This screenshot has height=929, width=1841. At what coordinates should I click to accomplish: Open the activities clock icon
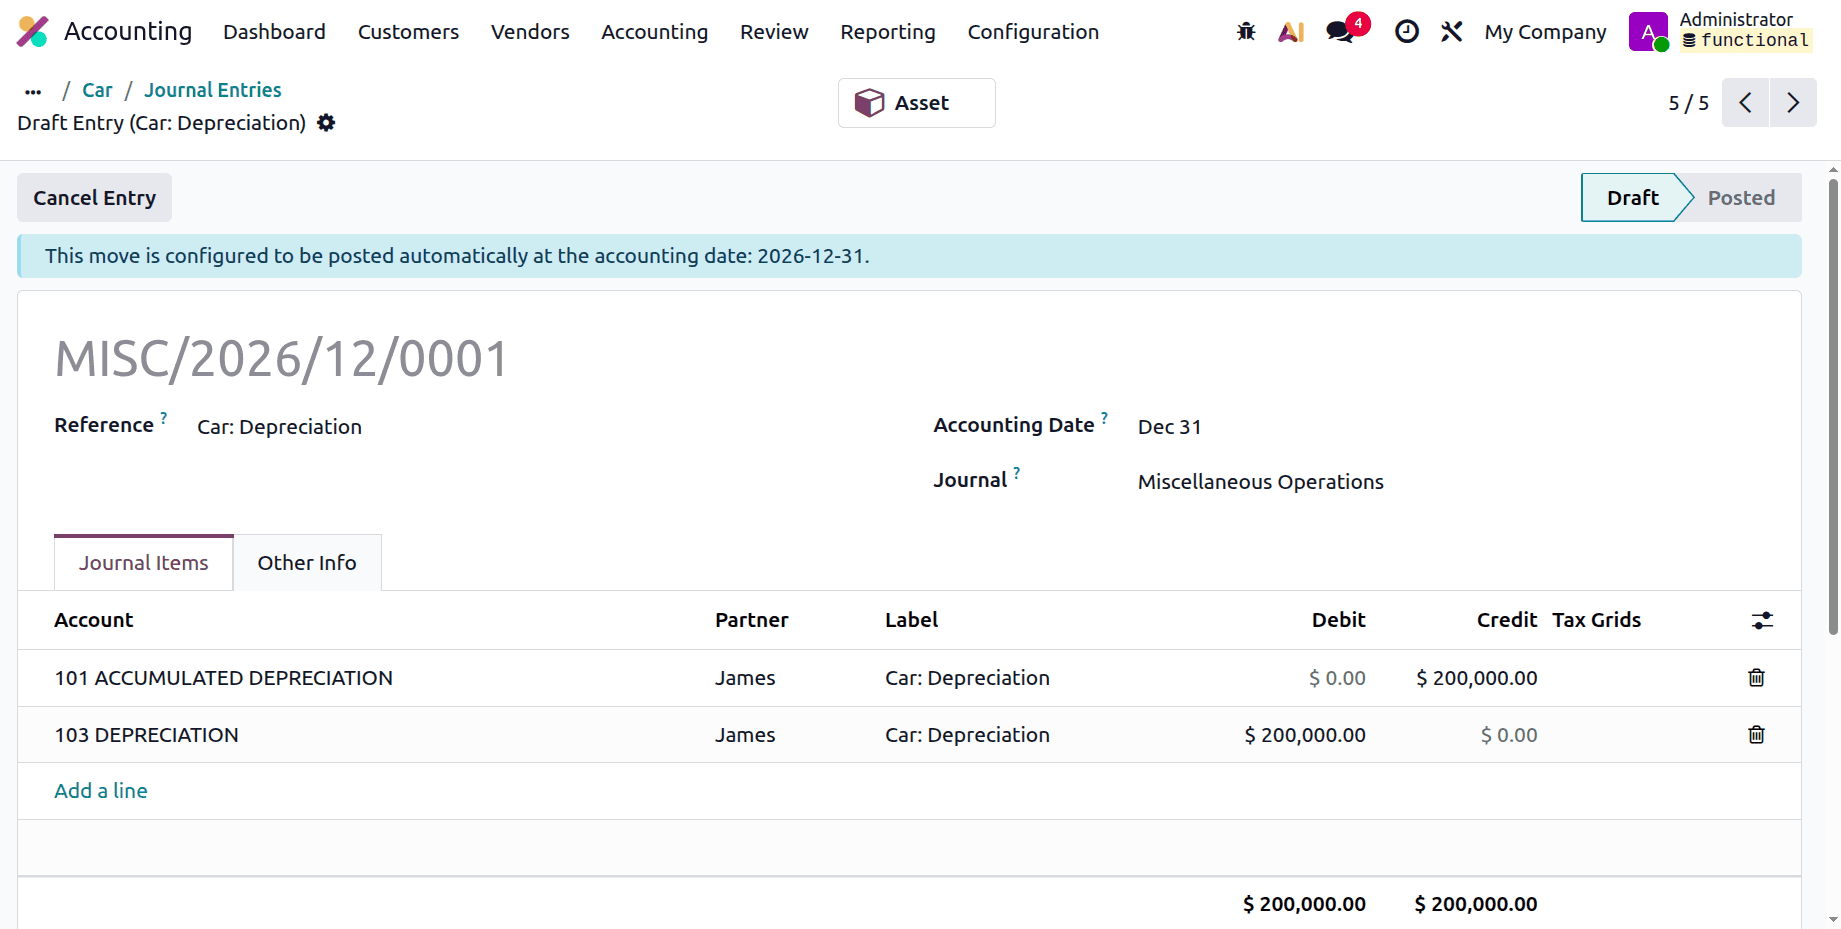(1407, 32)
